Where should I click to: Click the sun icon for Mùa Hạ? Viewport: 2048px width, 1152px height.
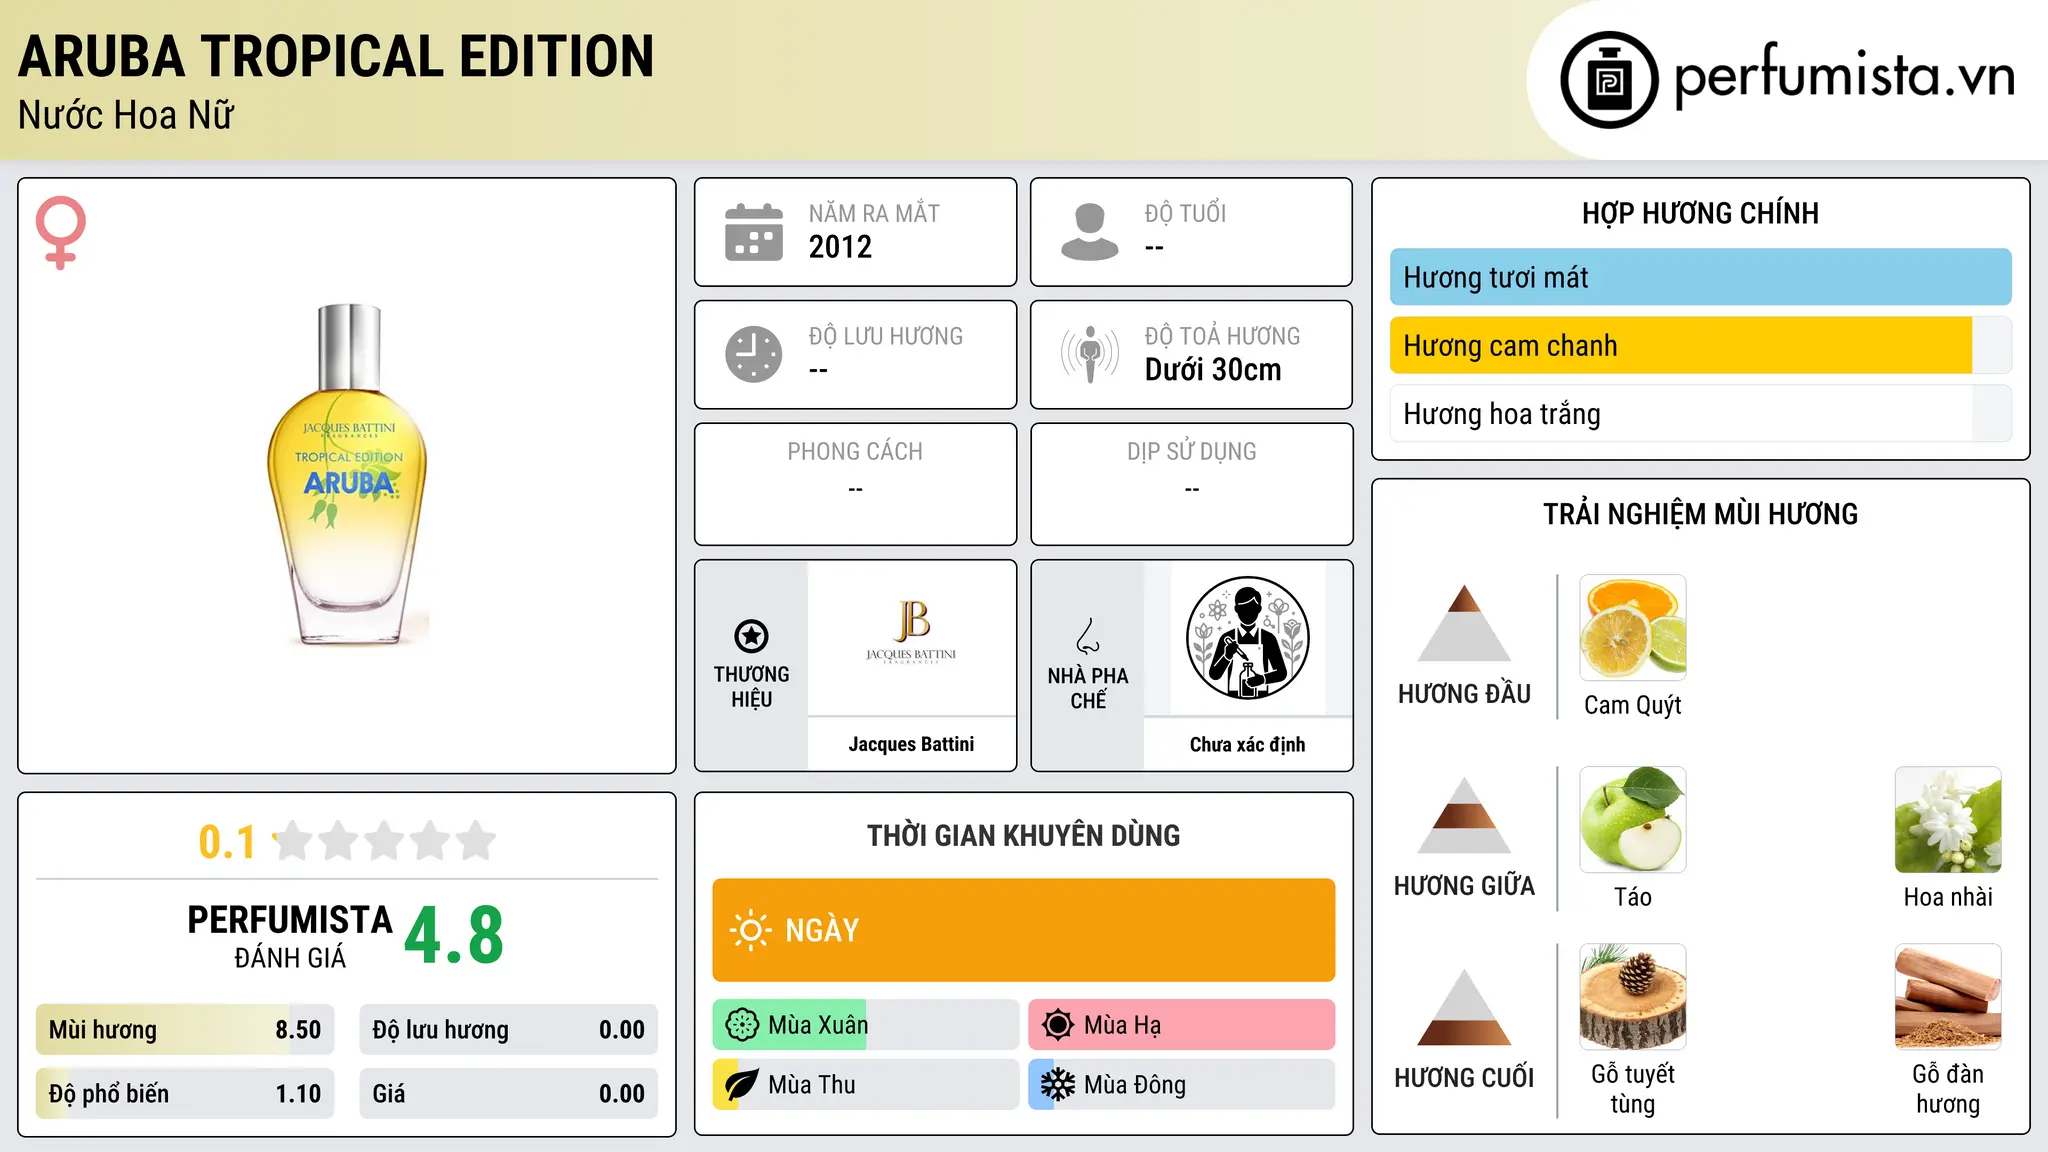pos(1058,1025)
